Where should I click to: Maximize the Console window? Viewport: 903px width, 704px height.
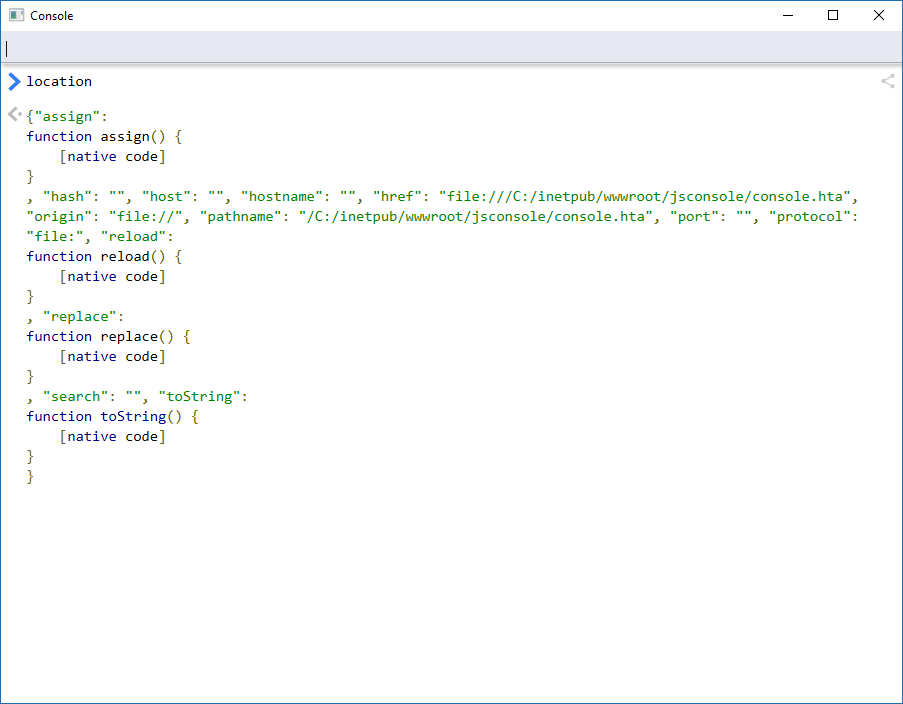tap(833, 15)
